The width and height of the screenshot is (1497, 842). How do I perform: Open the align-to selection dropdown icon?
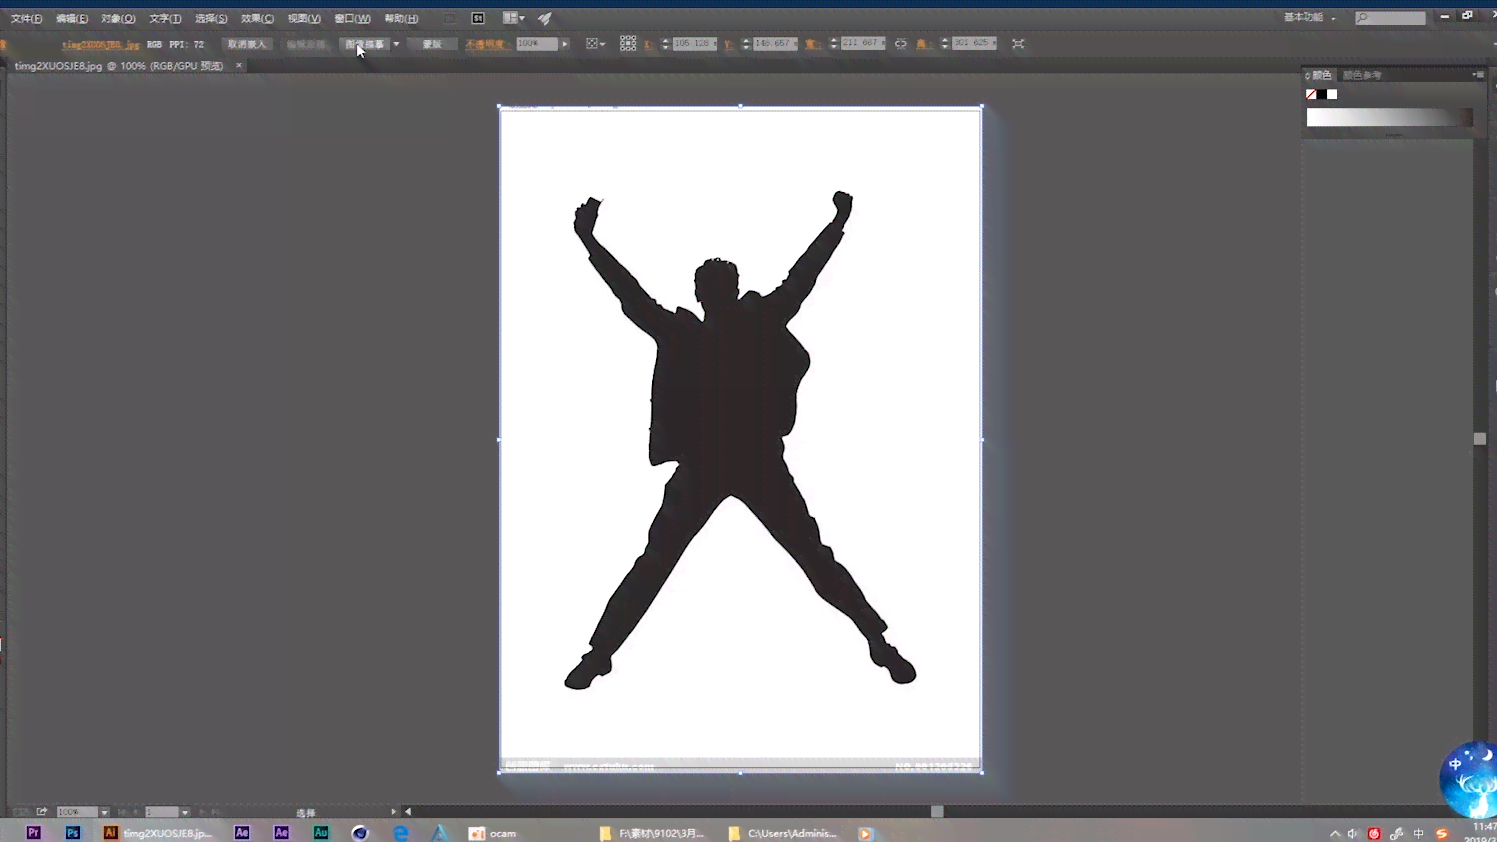pyautogui.click(x=595, y=44)
